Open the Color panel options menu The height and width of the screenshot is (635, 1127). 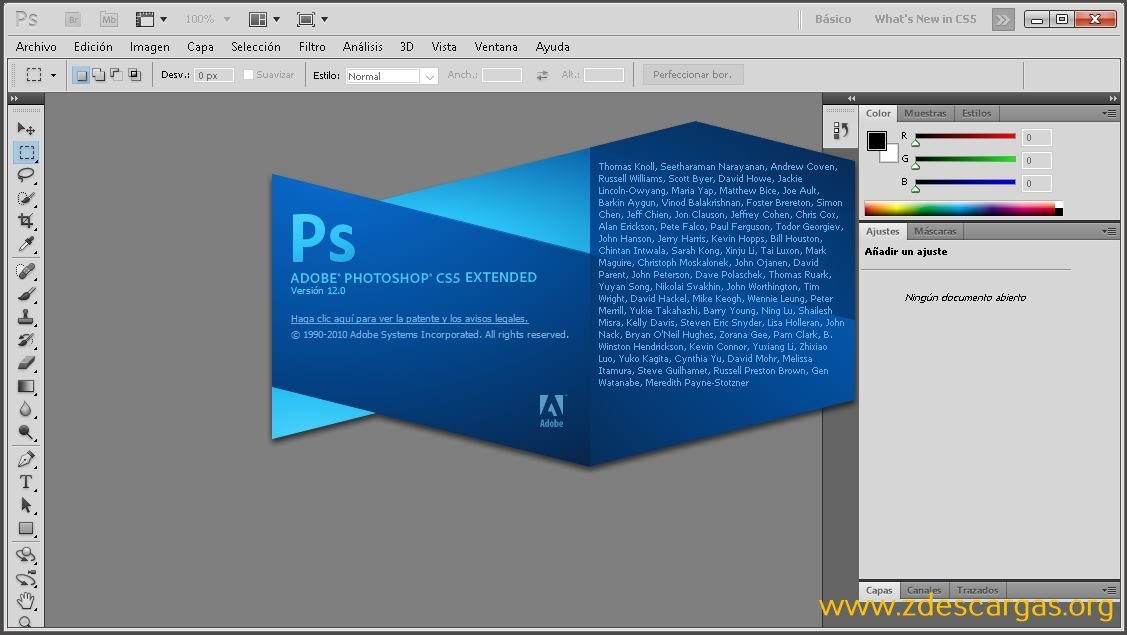coord(1109,114)
